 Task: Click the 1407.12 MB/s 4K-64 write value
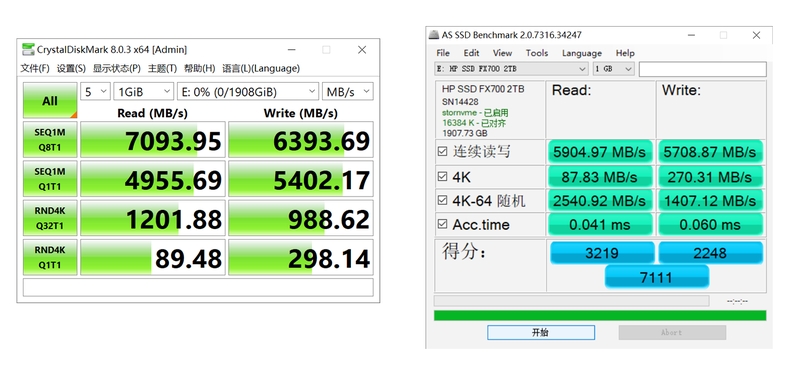click(710, 201)
